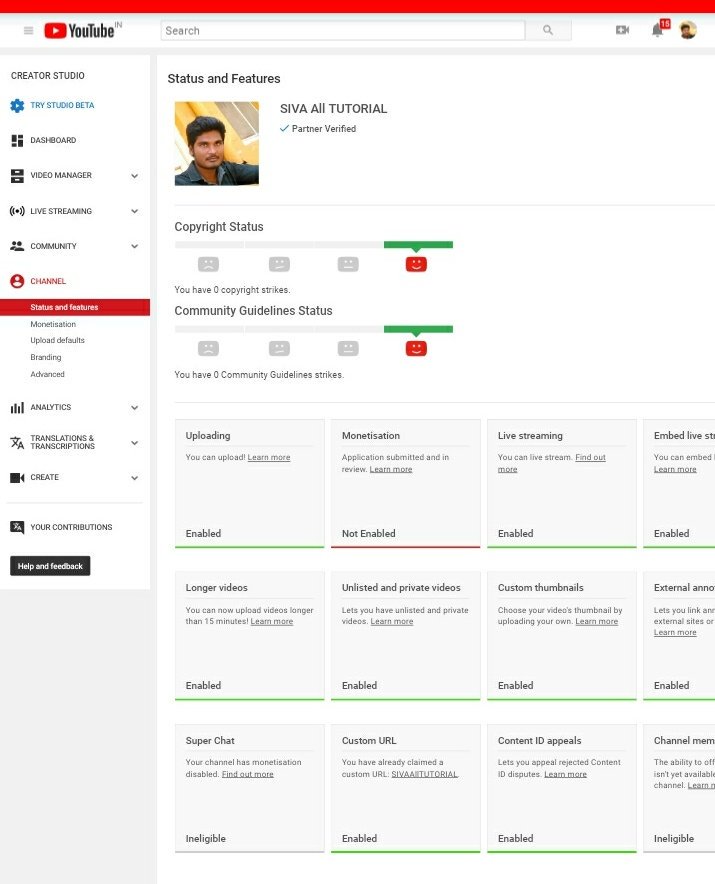715x884 pixels.
Task: Click the Live Streaming broadcast icon
Action: coord(17,211)
